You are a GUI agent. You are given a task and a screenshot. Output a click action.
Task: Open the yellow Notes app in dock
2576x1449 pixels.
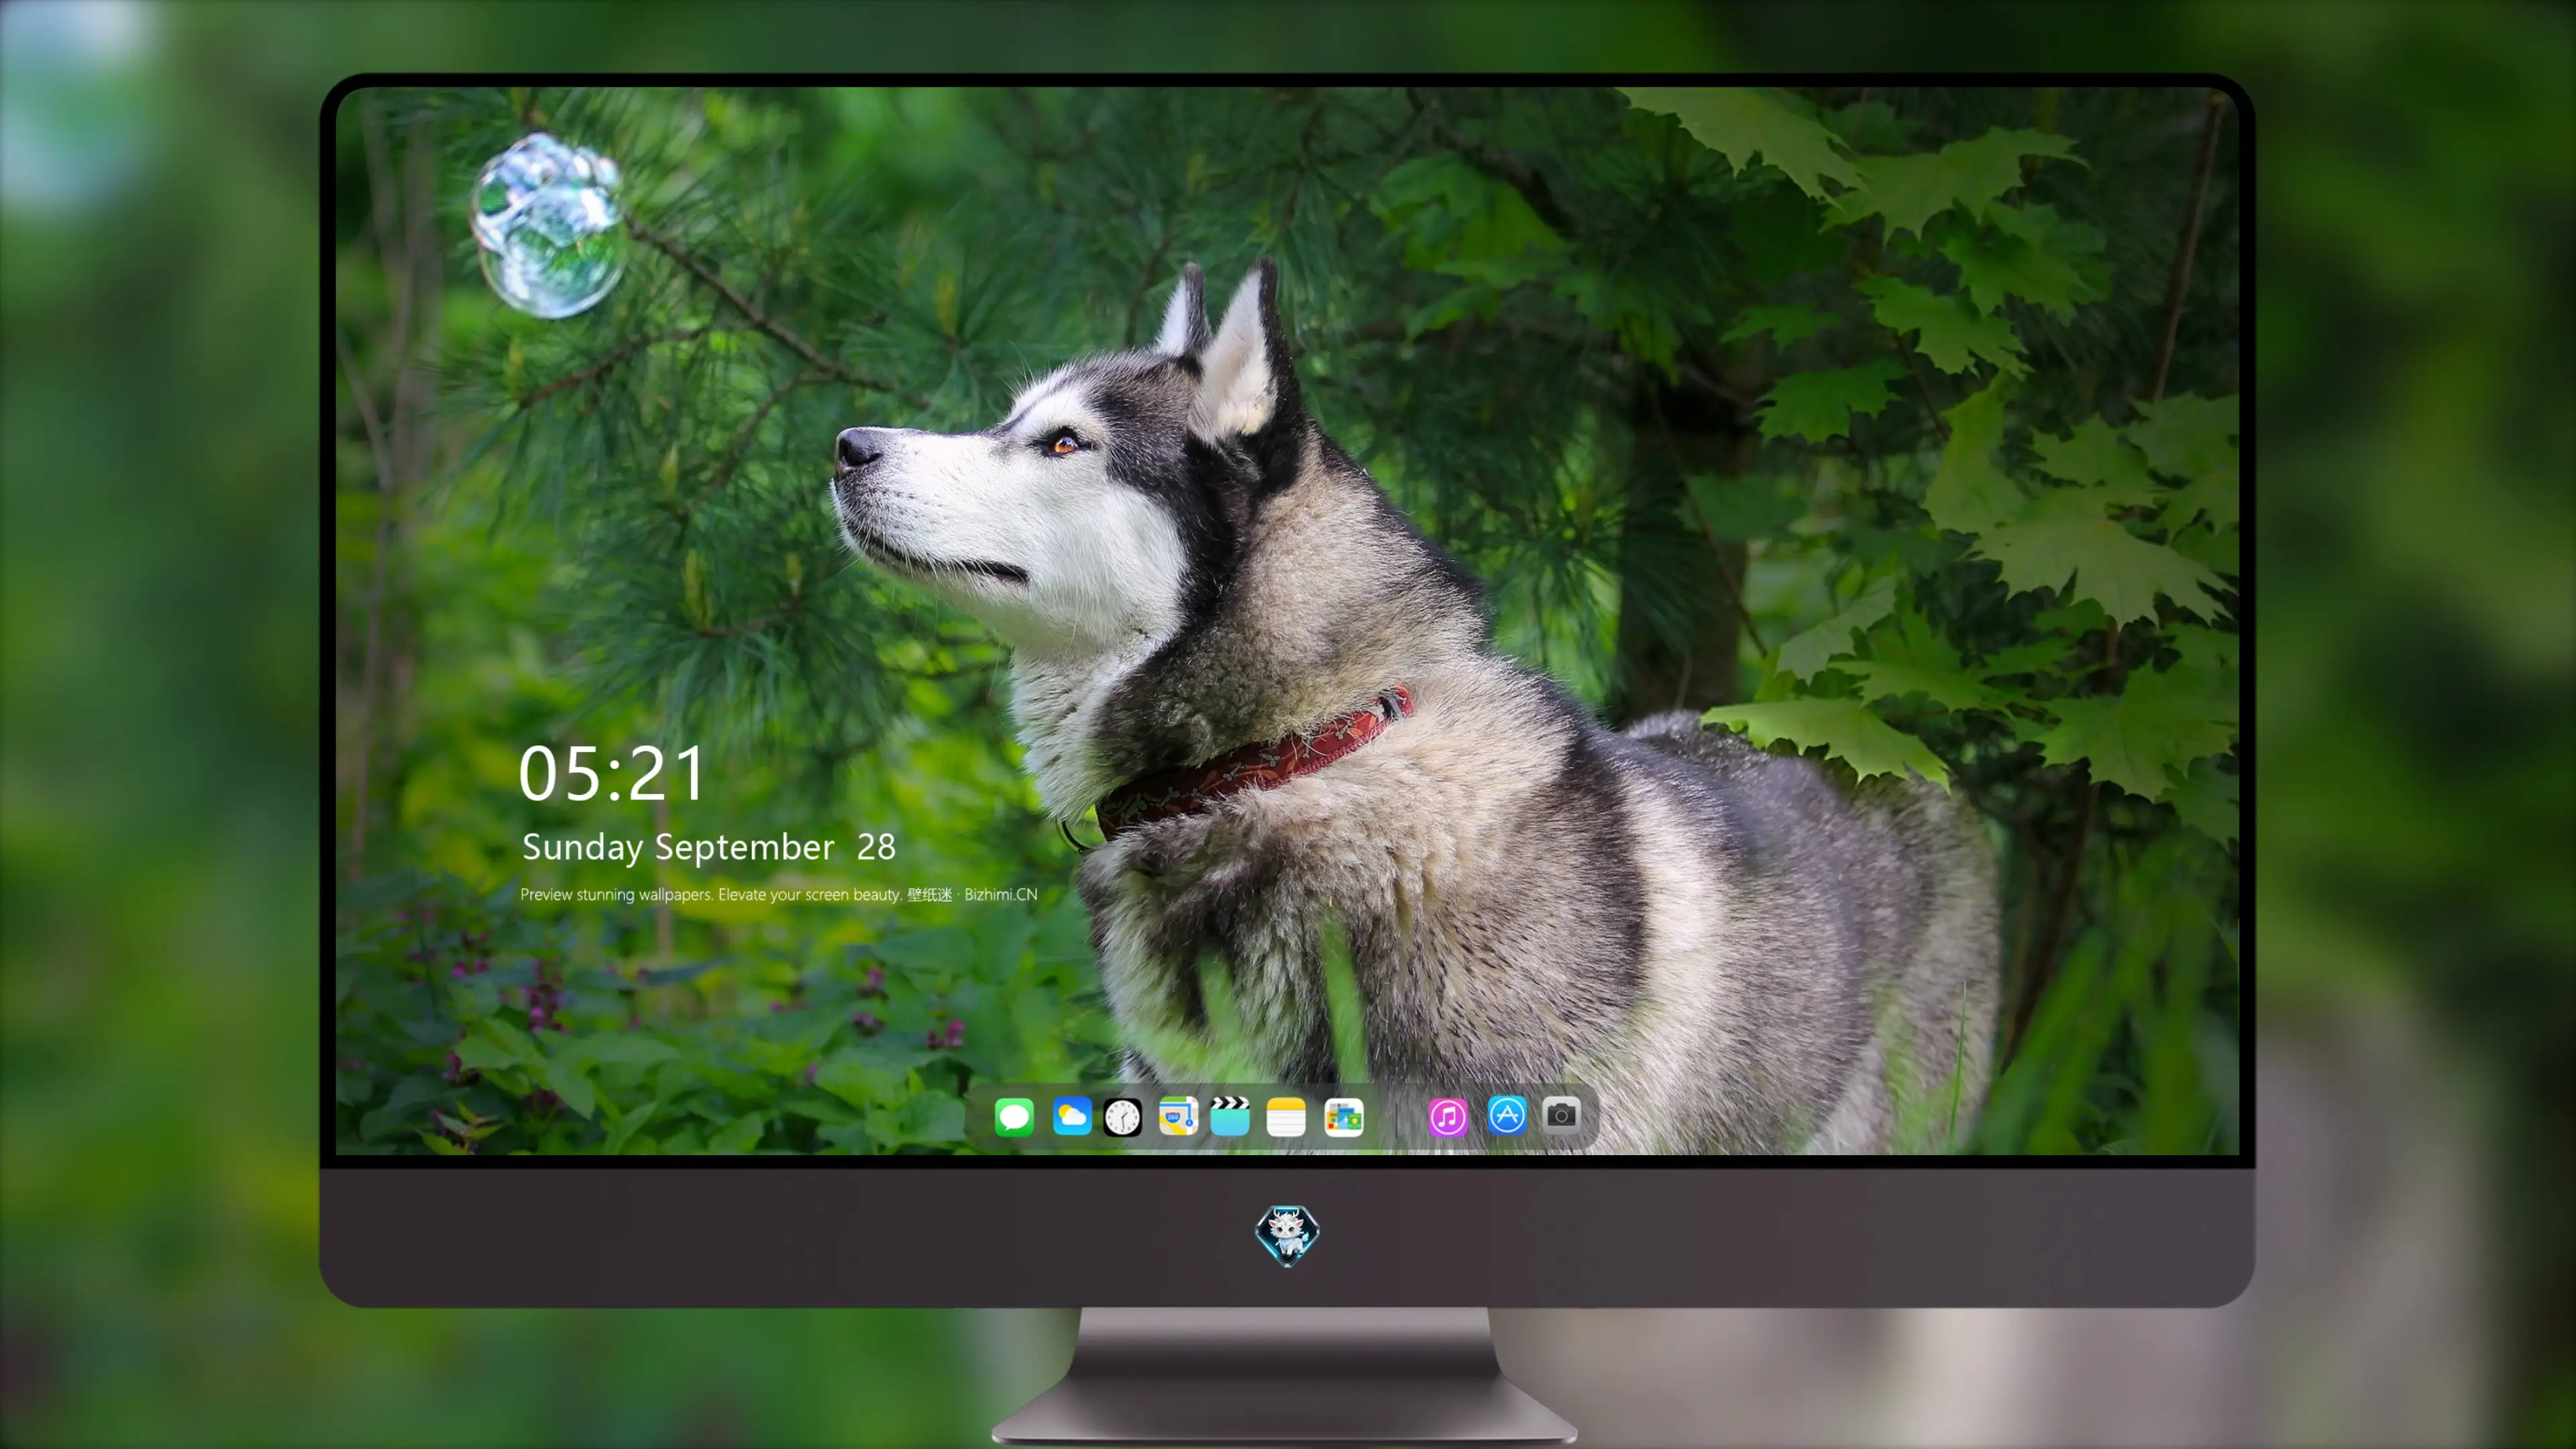click(x=1286, y=1117)
